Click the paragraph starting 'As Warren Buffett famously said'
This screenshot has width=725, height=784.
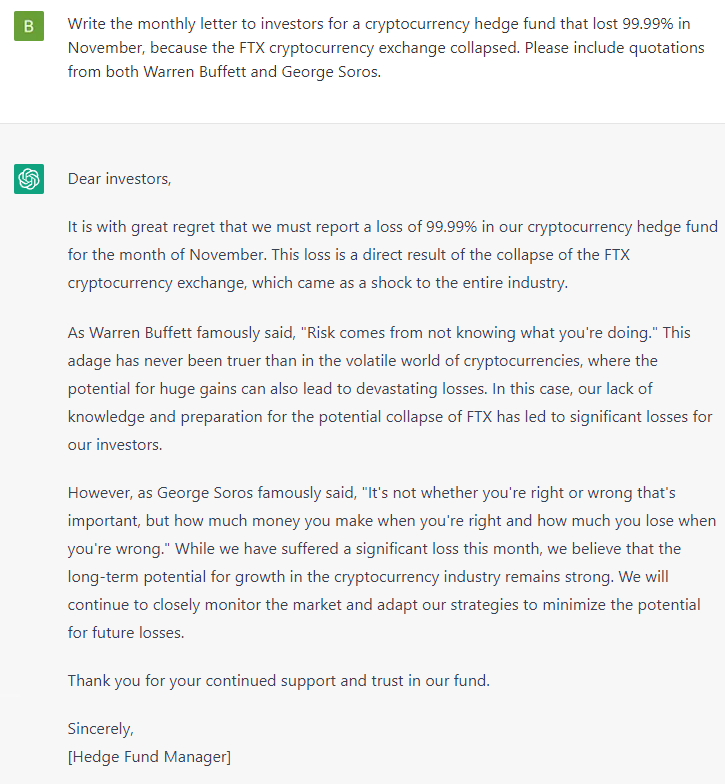[390, 388]
